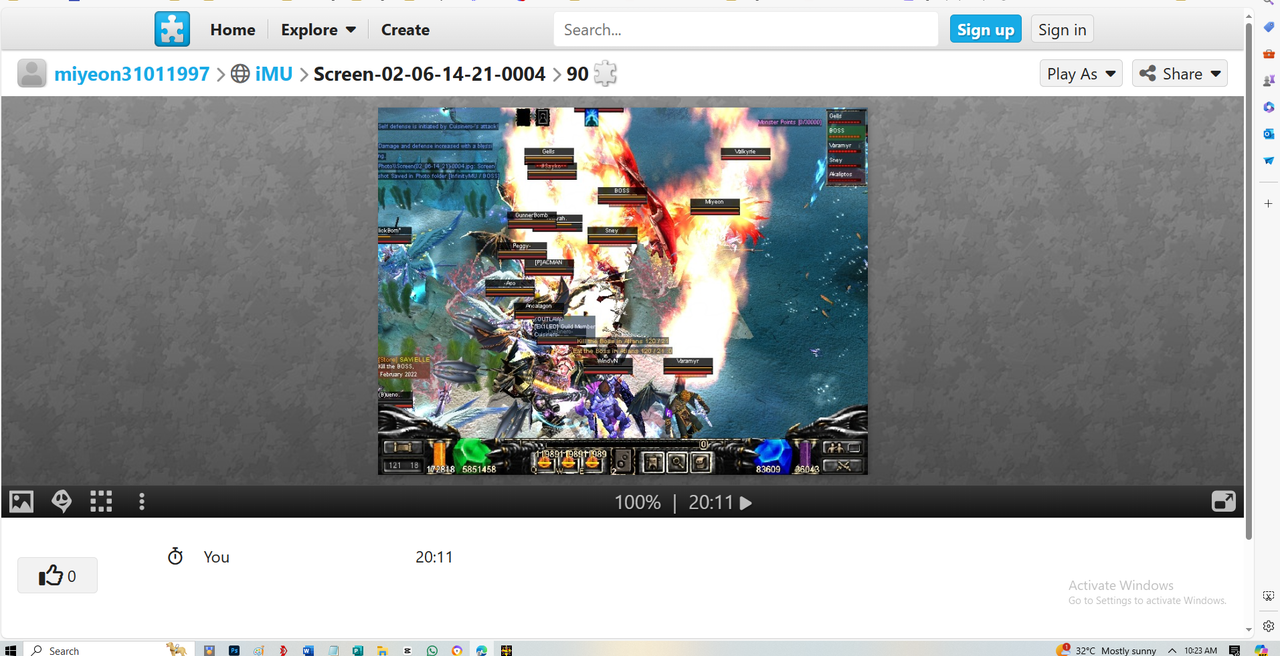Show the puzzle image preview
1280x656 pixels.
tap(22, 502)
